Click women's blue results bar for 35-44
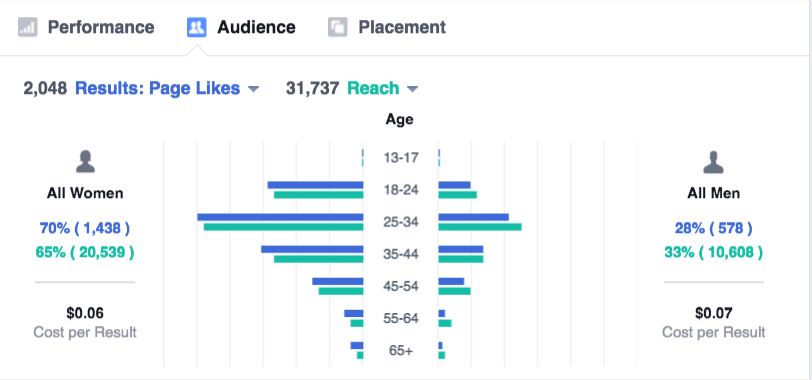This screenshot has height=380, width=812. click(312, 250)
